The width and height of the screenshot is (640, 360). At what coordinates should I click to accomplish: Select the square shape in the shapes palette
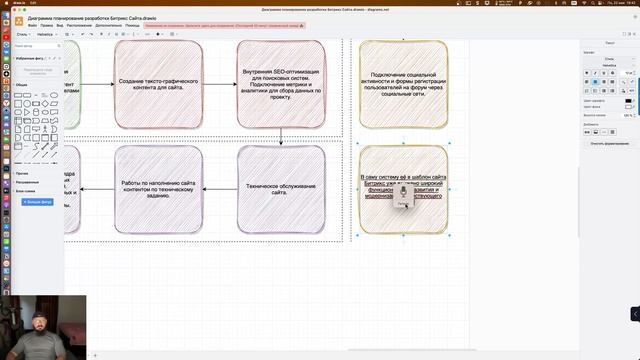pos(18,104)
